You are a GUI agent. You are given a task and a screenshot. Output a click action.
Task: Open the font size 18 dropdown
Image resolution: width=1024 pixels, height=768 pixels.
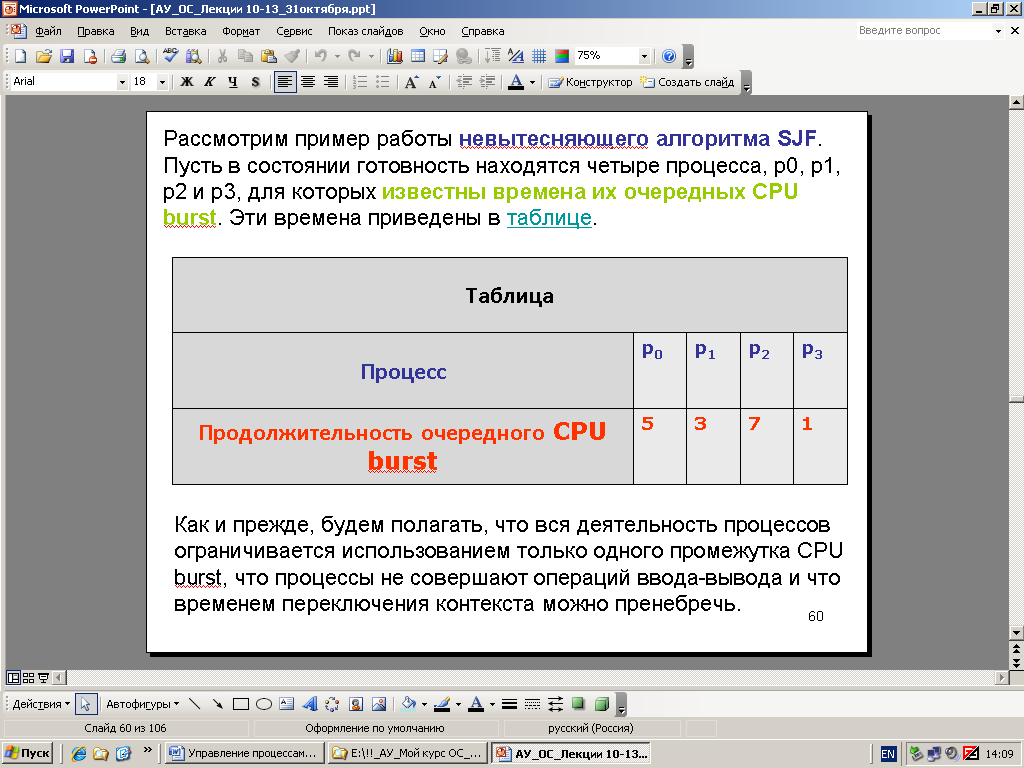point(162,82)
